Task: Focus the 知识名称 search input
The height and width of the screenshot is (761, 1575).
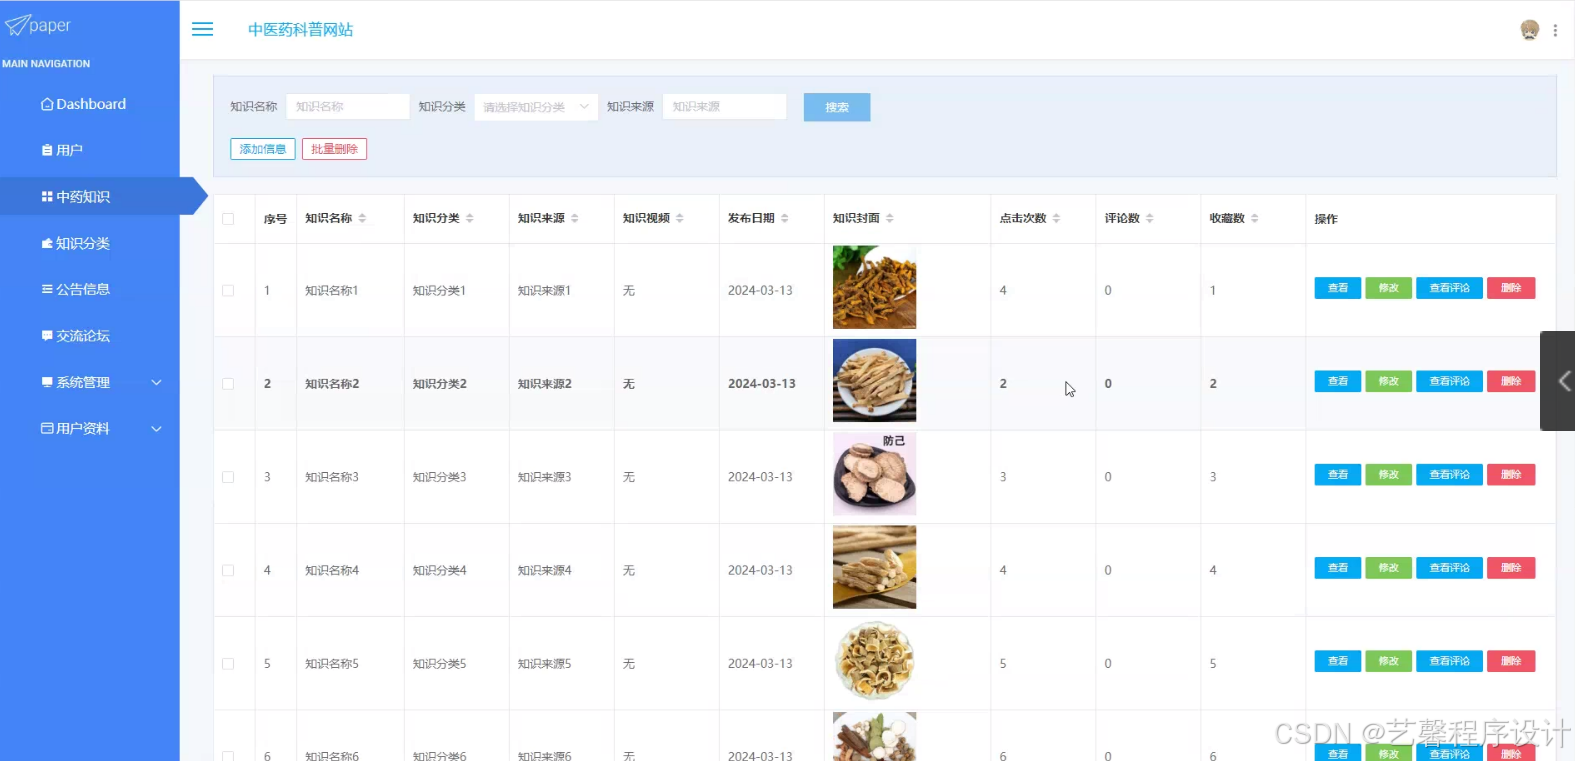Action: [x=347, y=107]
